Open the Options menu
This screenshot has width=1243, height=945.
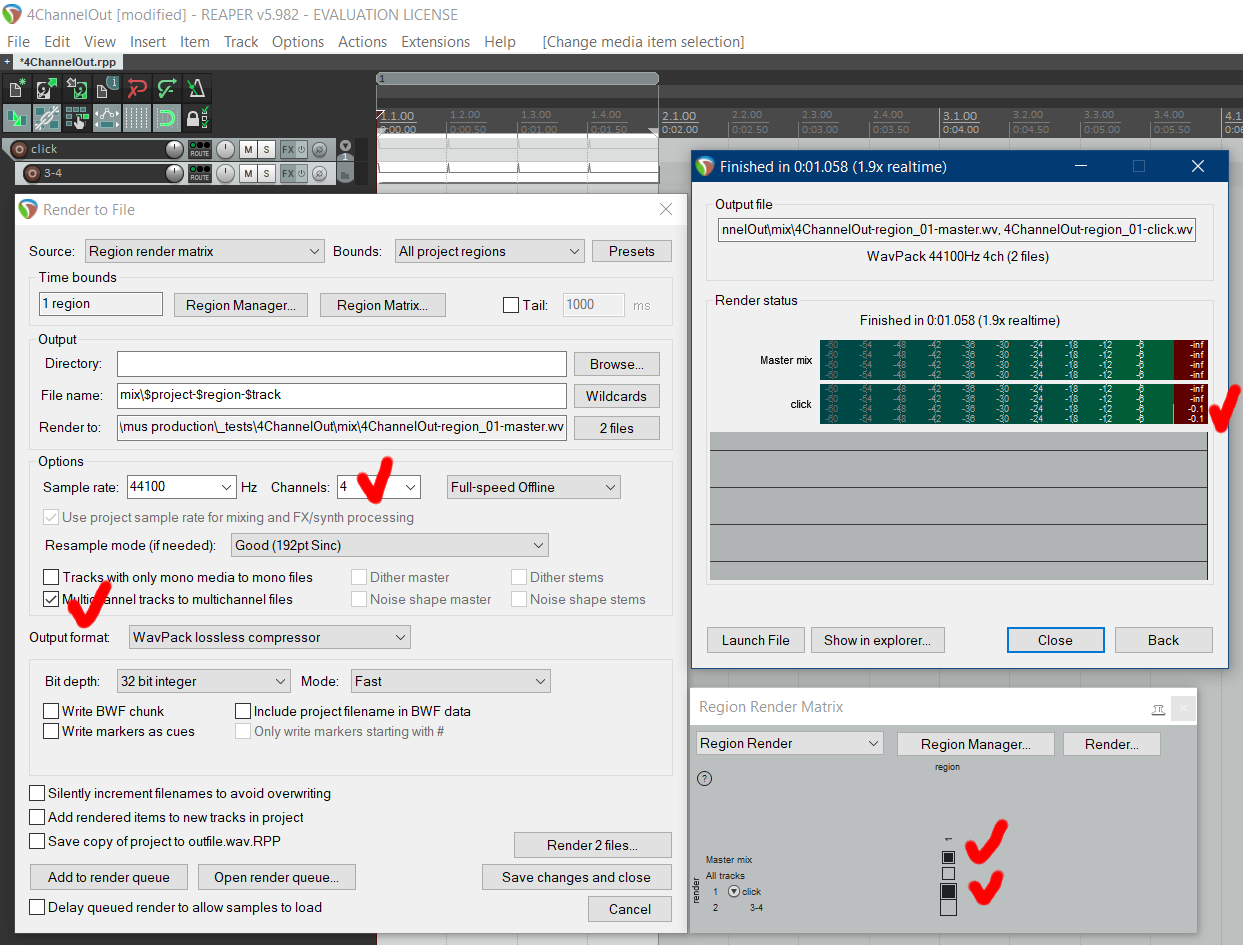click(x=298, y=42)
